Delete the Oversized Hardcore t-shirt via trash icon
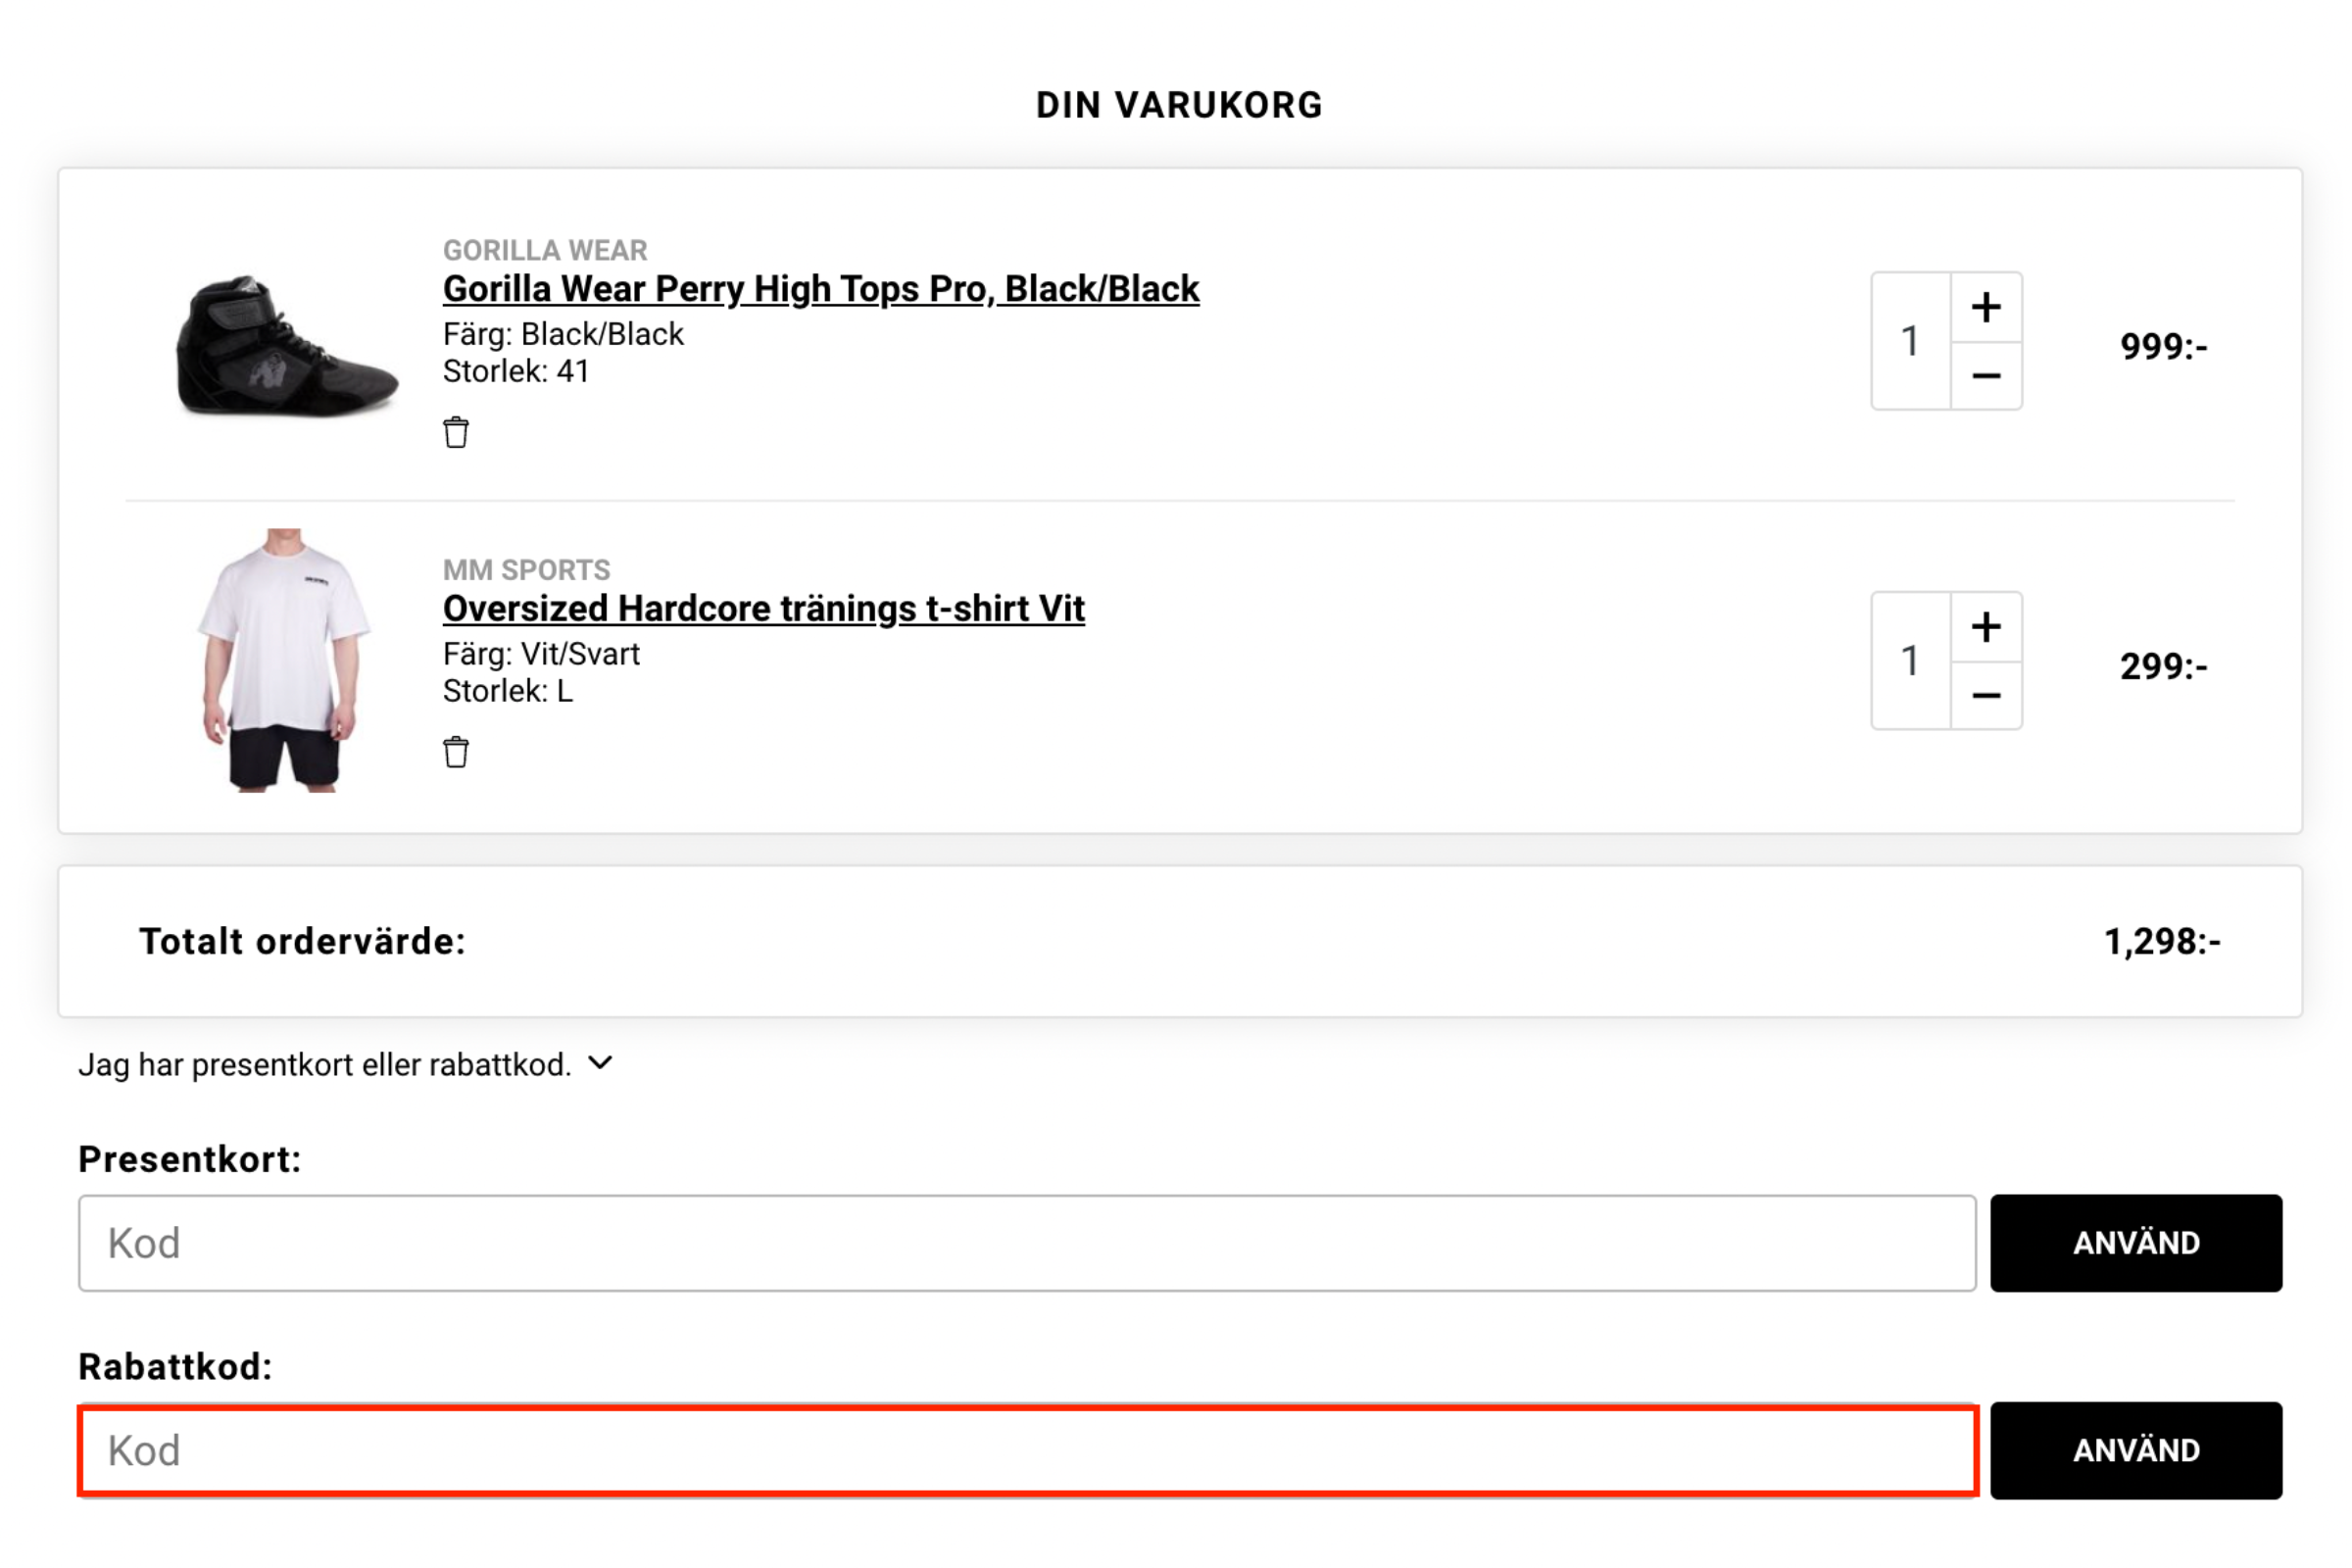 click(456, 752)
